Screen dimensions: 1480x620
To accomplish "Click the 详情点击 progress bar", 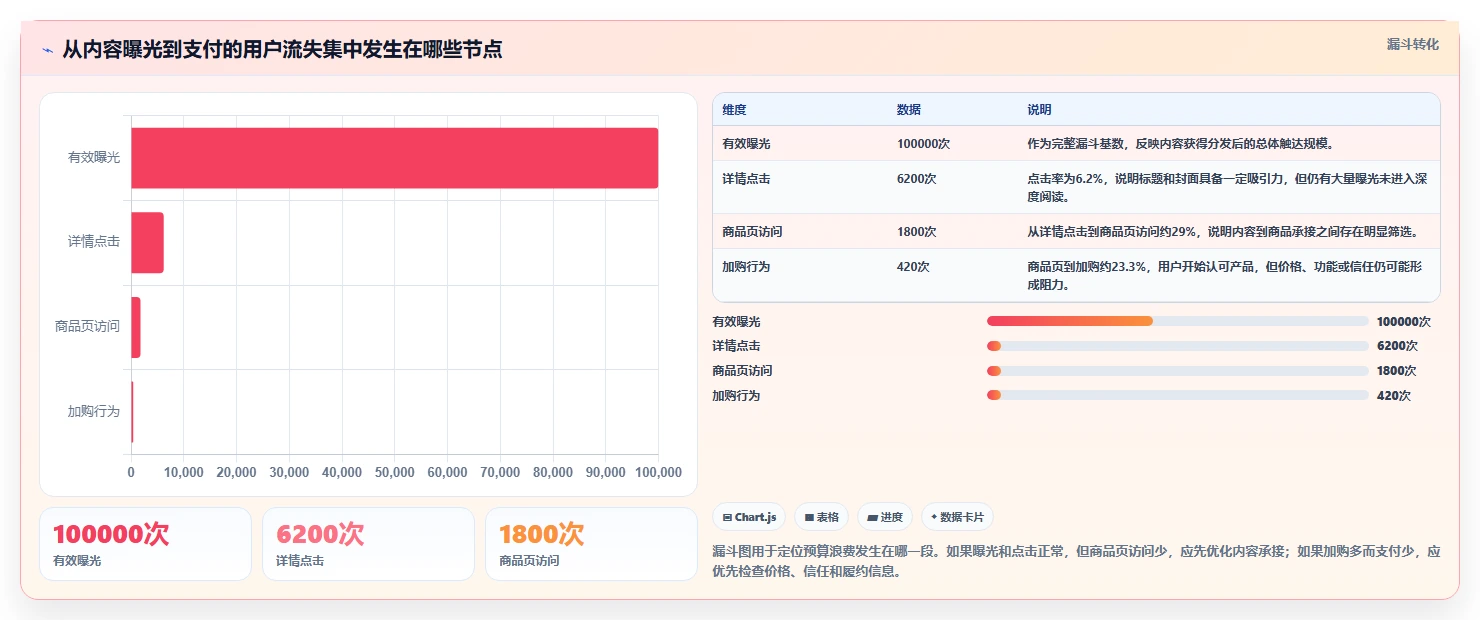I will (x=1177, y=346).
